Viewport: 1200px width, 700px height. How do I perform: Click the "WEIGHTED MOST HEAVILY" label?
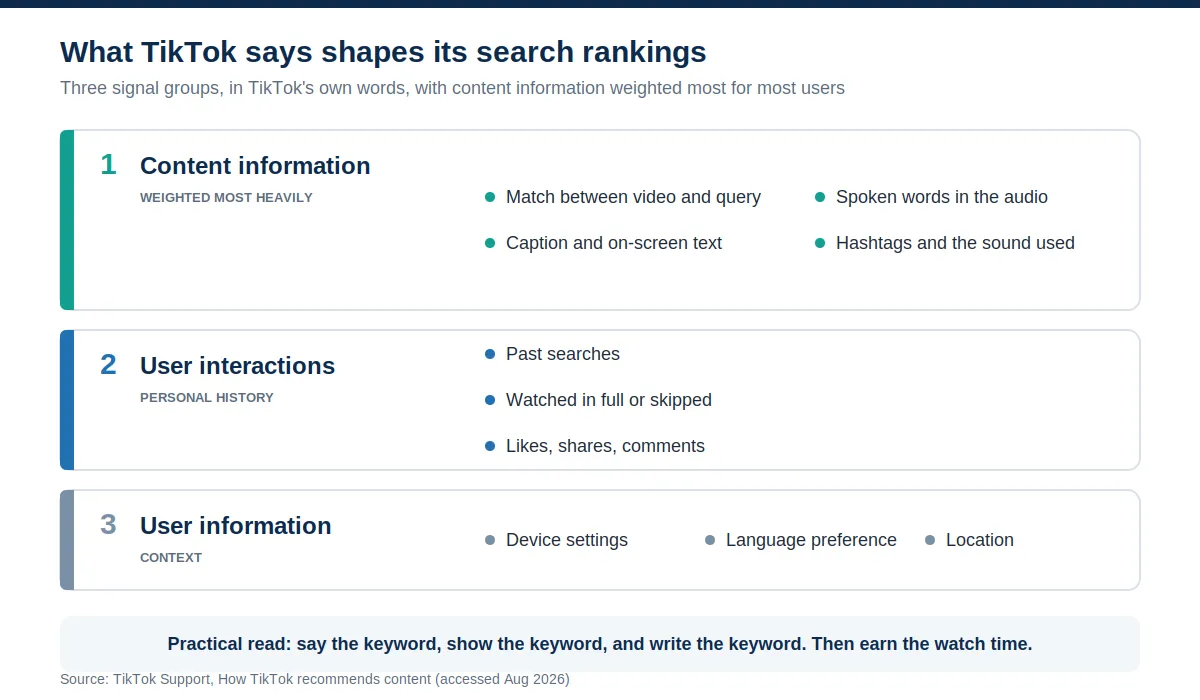pos(226,198)
